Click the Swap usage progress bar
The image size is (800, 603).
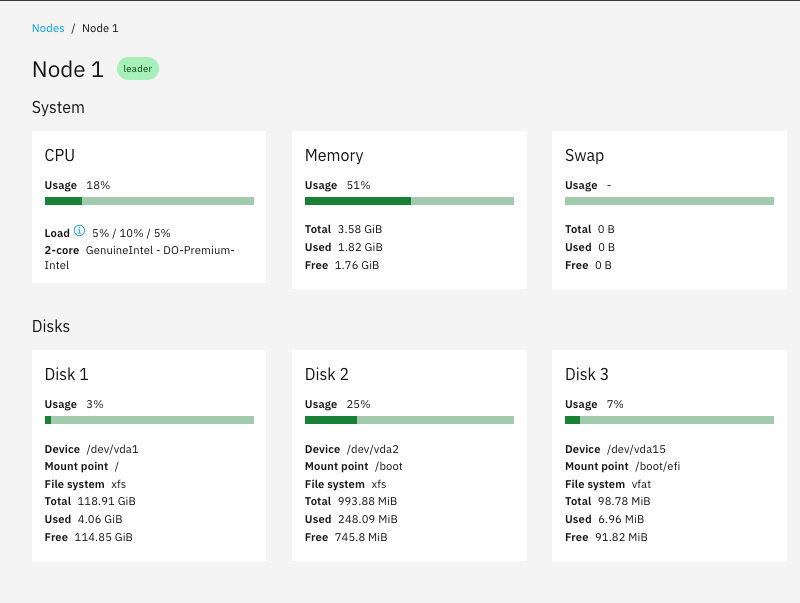click(x=669, y=201)
